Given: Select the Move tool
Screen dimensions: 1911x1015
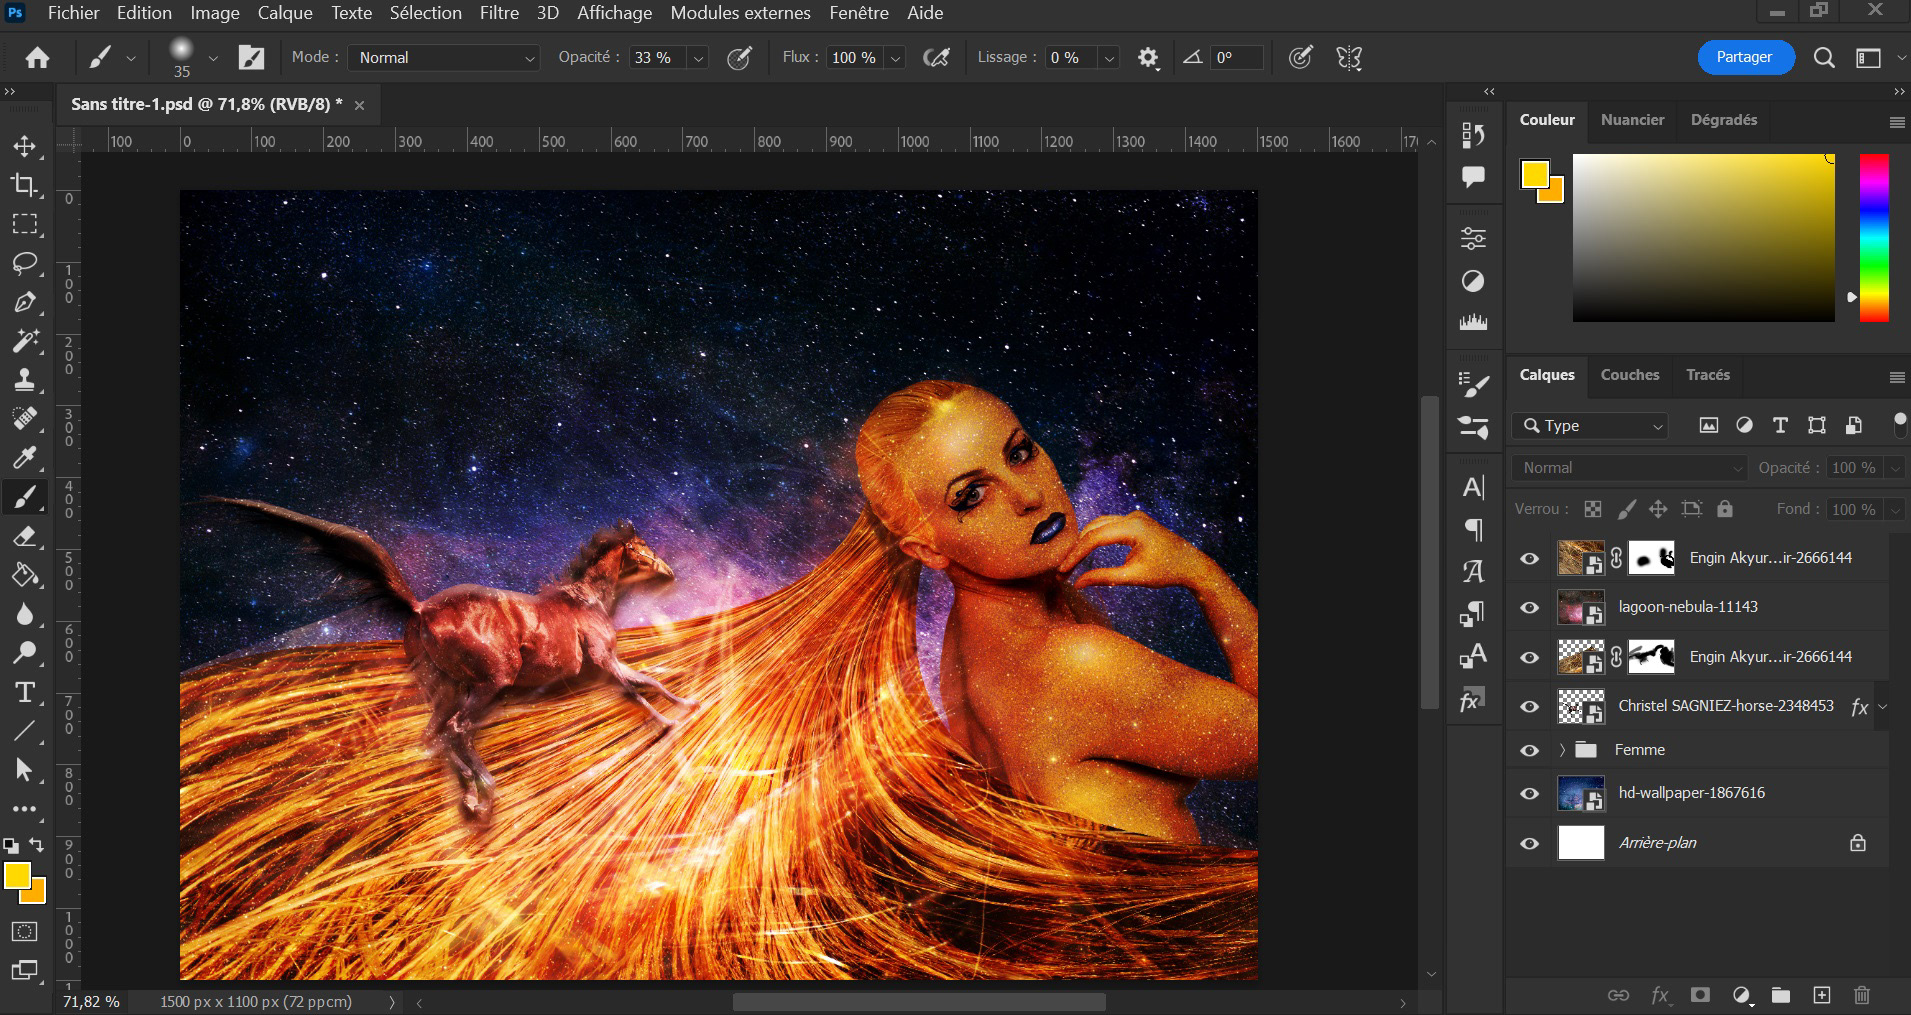Looking at the screenshot, I should coord(25,146).
